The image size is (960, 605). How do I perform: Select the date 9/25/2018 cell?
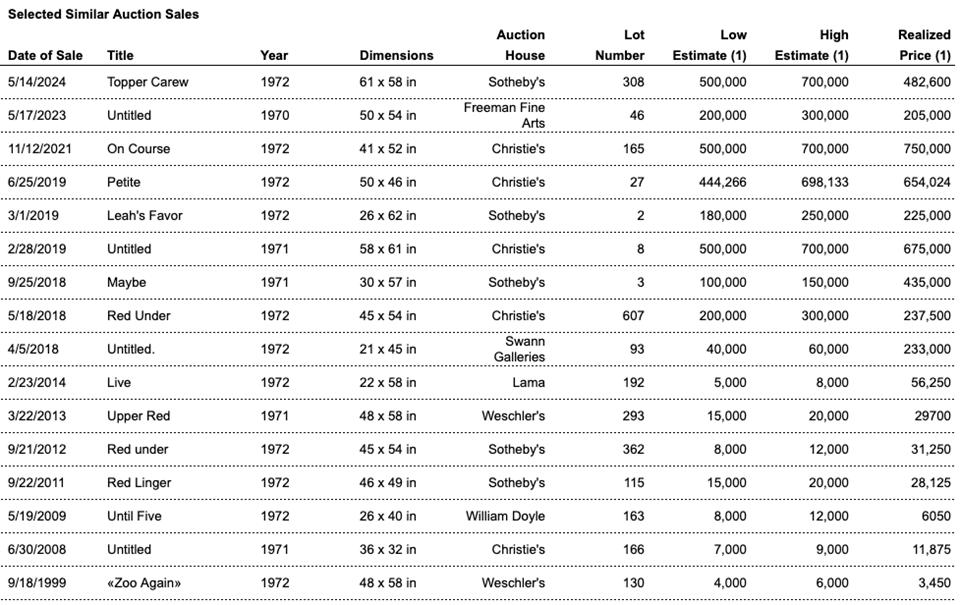point(37,282)
